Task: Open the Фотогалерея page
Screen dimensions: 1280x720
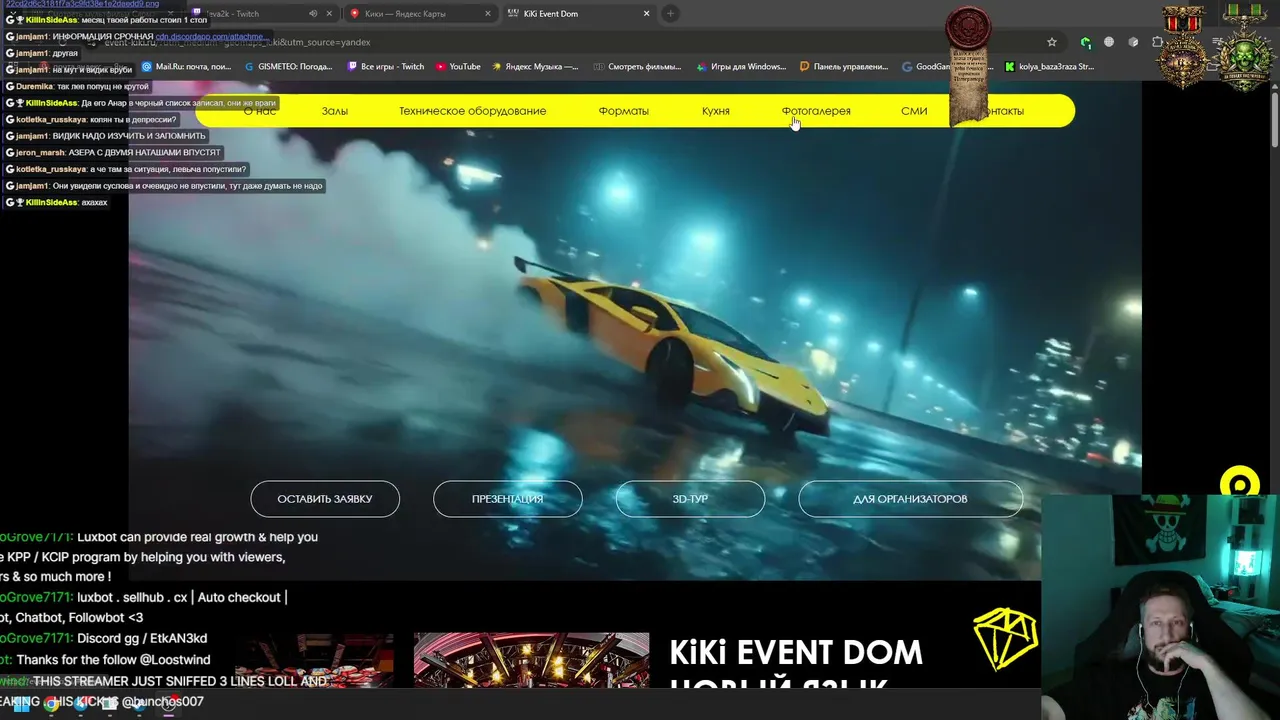Action: (x=816, y=111)
